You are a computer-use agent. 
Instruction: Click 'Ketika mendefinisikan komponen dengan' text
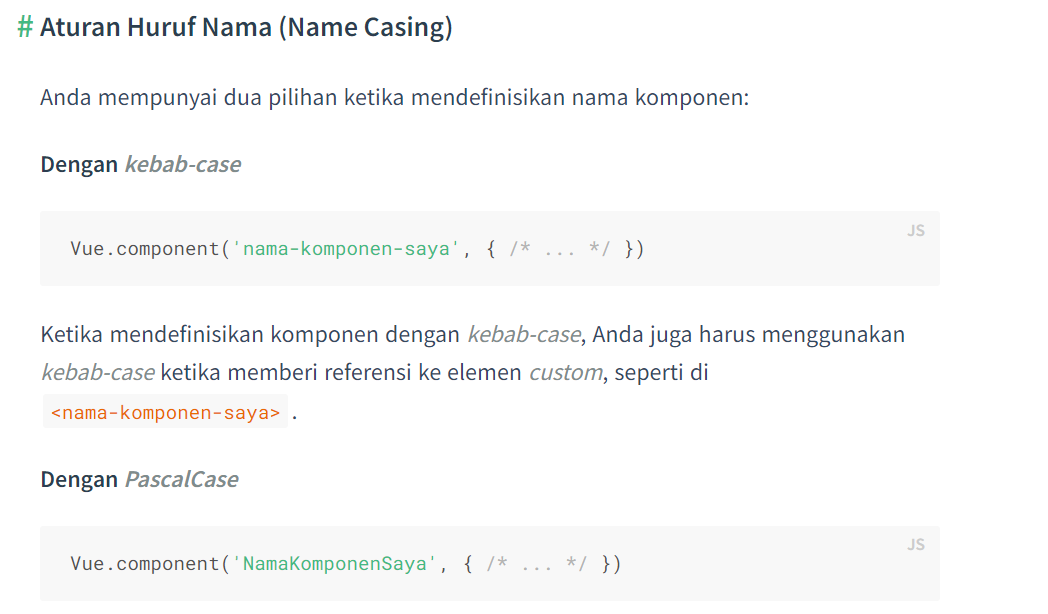pyautogui.click(x=251, y=334)
